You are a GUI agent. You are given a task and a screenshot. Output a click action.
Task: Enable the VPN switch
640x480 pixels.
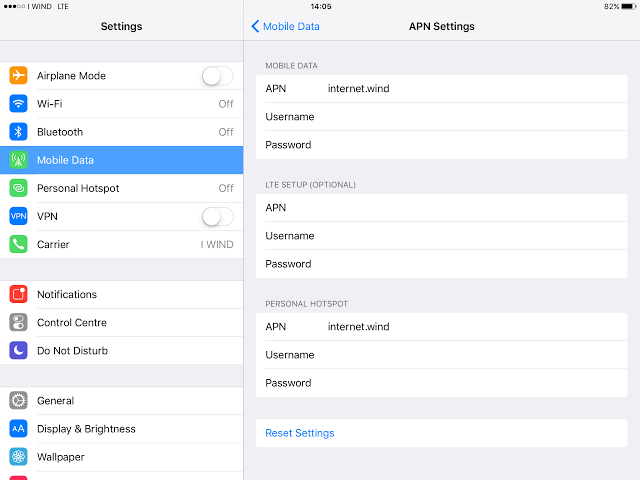pyautogui.click(x=217, y=216)
